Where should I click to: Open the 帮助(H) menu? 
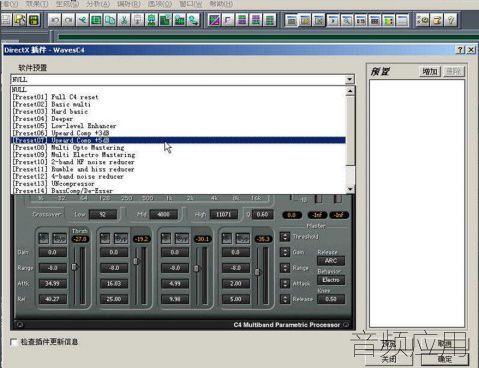[221, 4]
